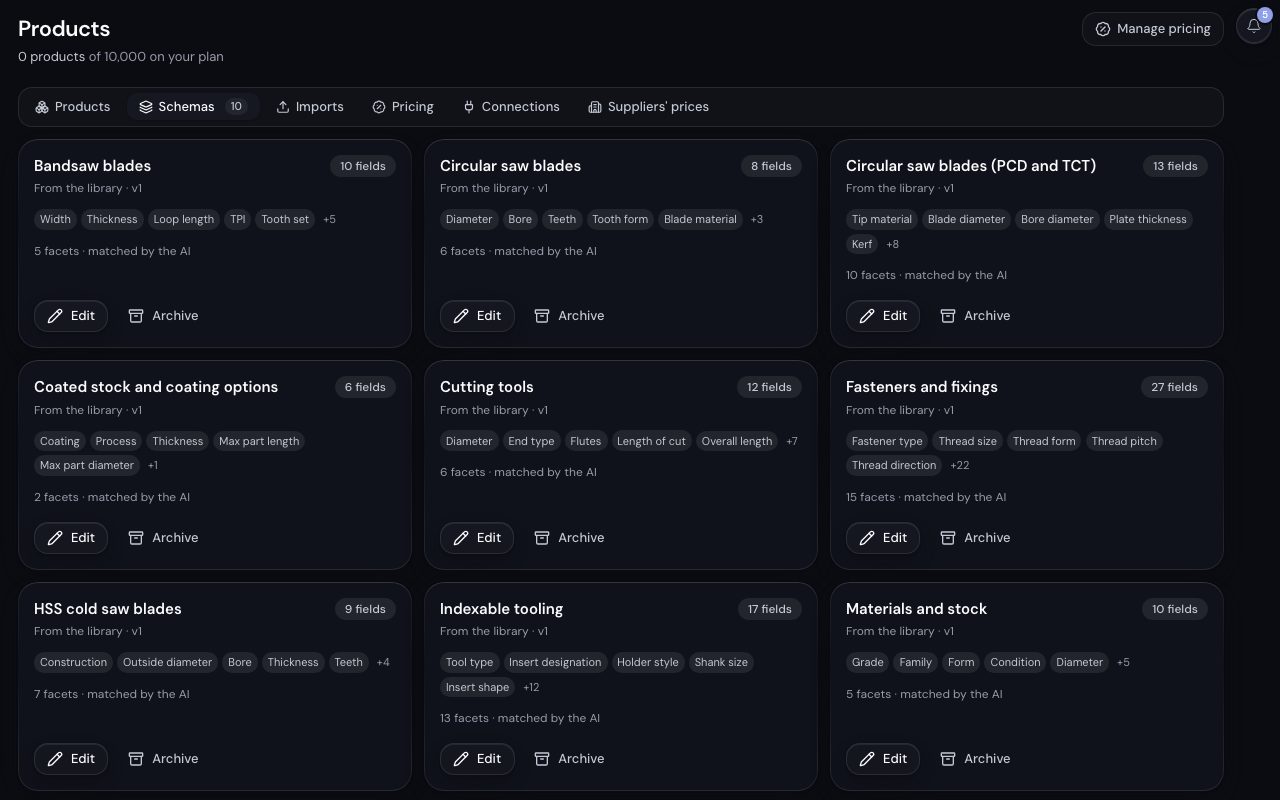Go to the Pricing tab
This screenshot has width=1280, height=800.
tap(403, 107)
